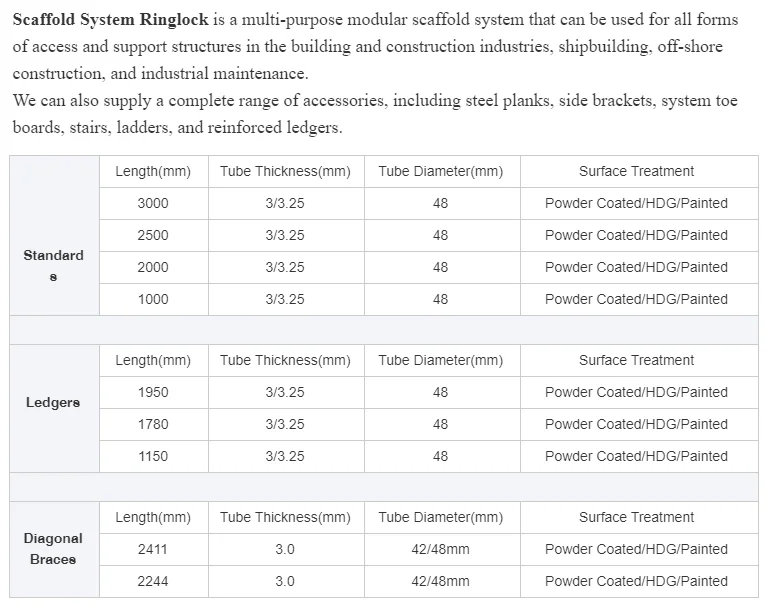
Task: Click the Standards row header cell
Action: pyautogui.click(x=54, y=235)
